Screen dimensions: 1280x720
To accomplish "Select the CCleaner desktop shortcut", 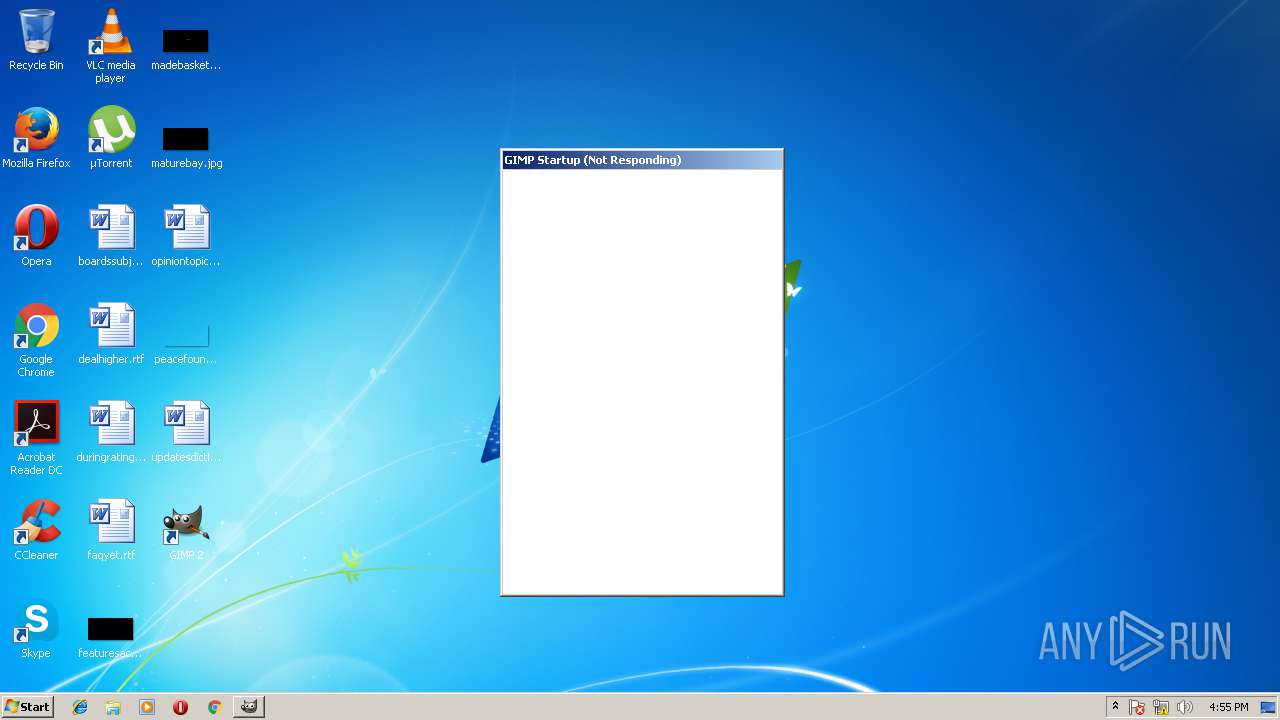I will [x=36, y=530].
